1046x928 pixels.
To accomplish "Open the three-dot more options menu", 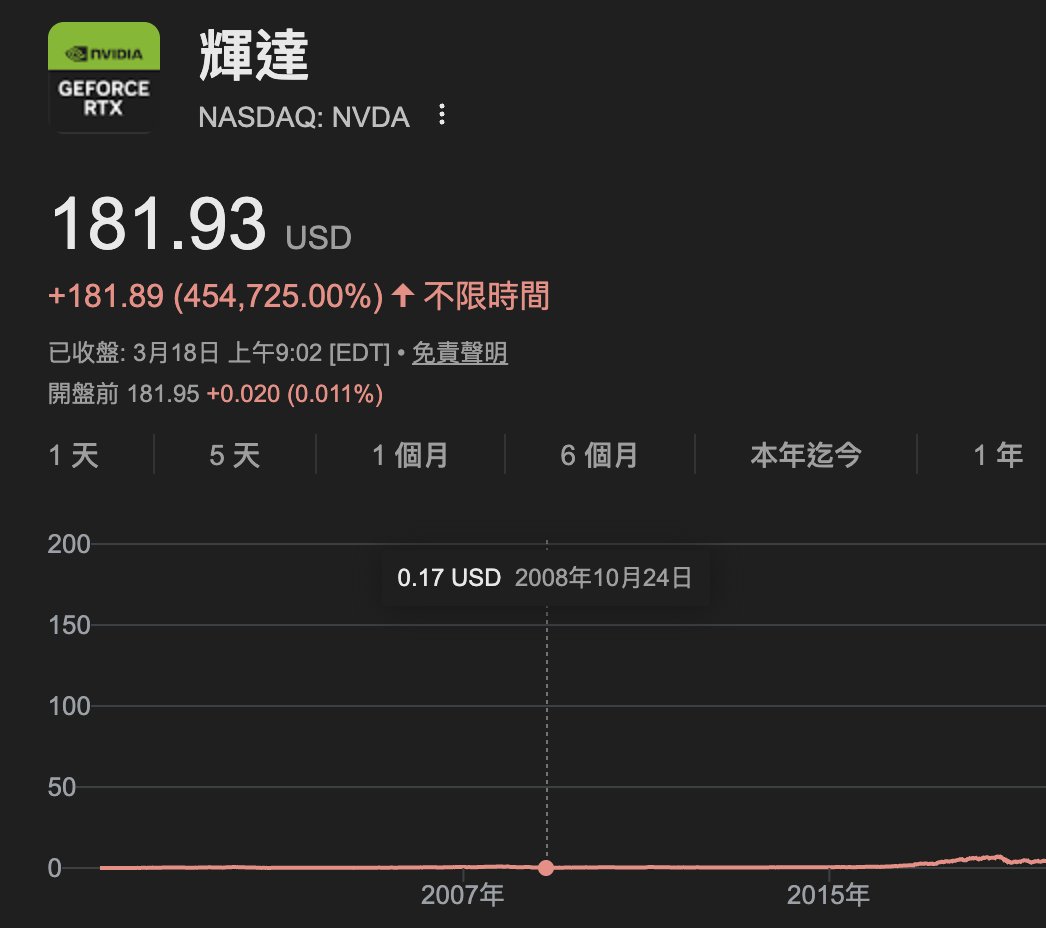I will [x=442, y=115].
